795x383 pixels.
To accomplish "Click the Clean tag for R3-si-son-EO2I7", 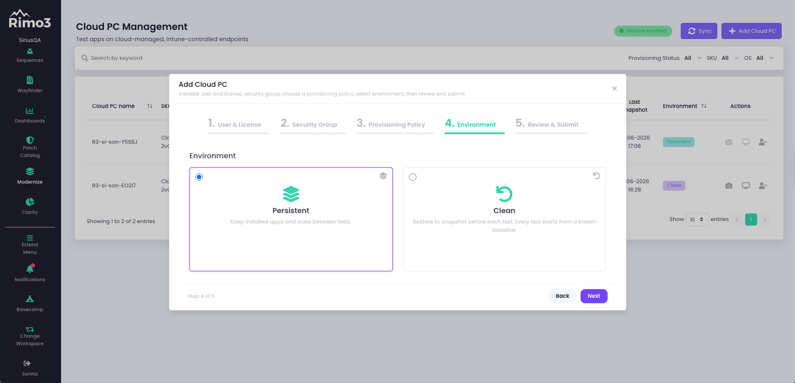I will coord(674,186).
